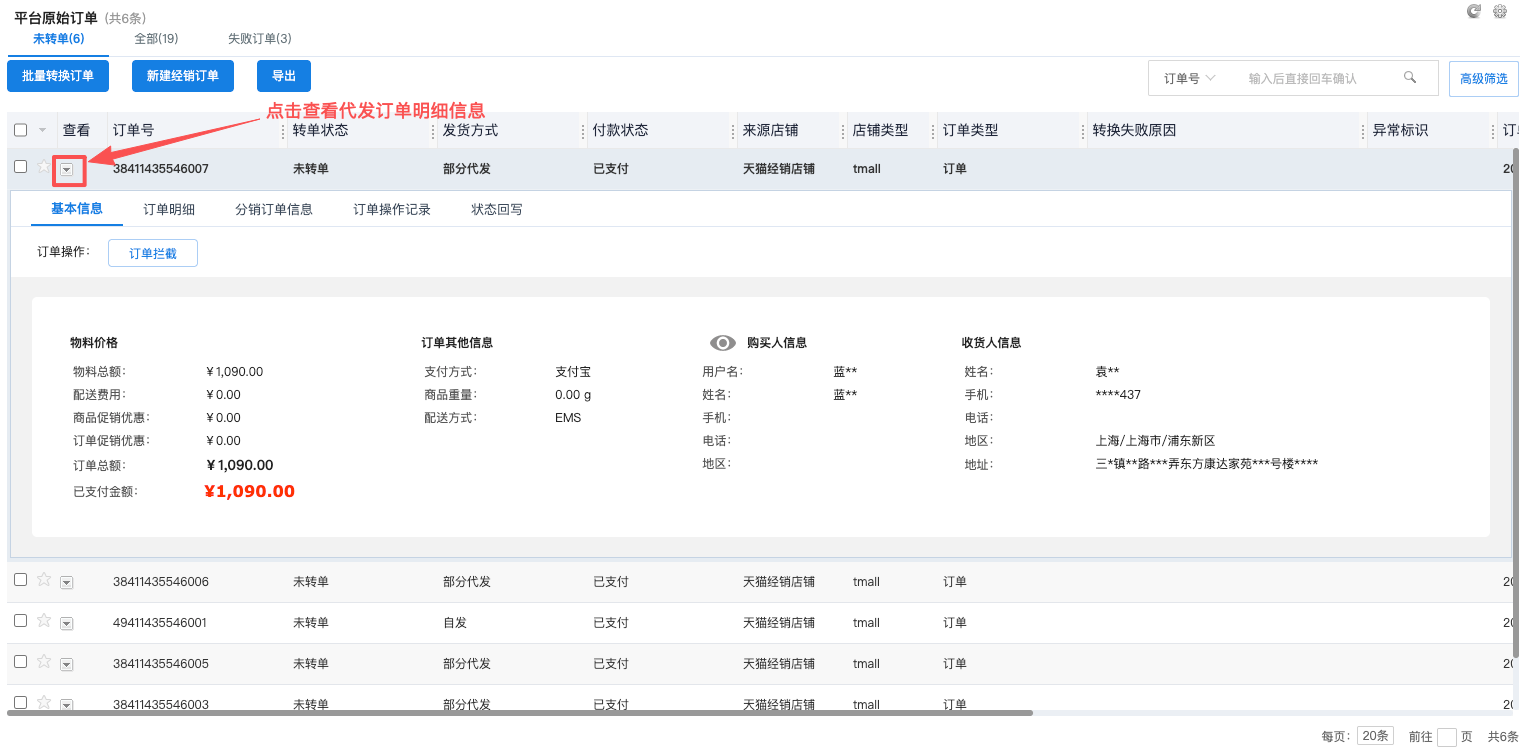Image resolution: width=1531 pixels, height=753 pixels.
Task: Star order 49411435546001
Action: click(x=44, y=620)
